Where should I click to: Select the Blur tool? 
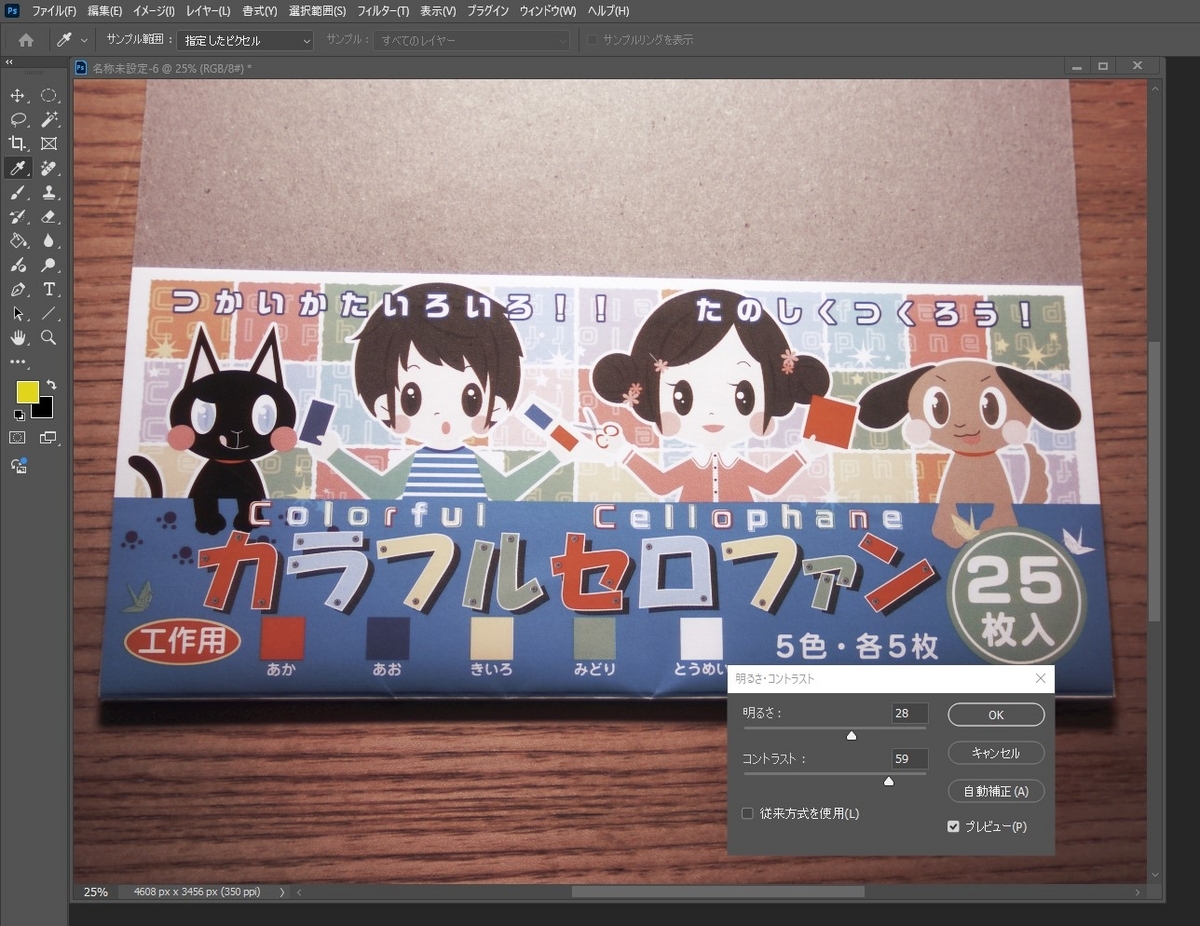[49, 241]
